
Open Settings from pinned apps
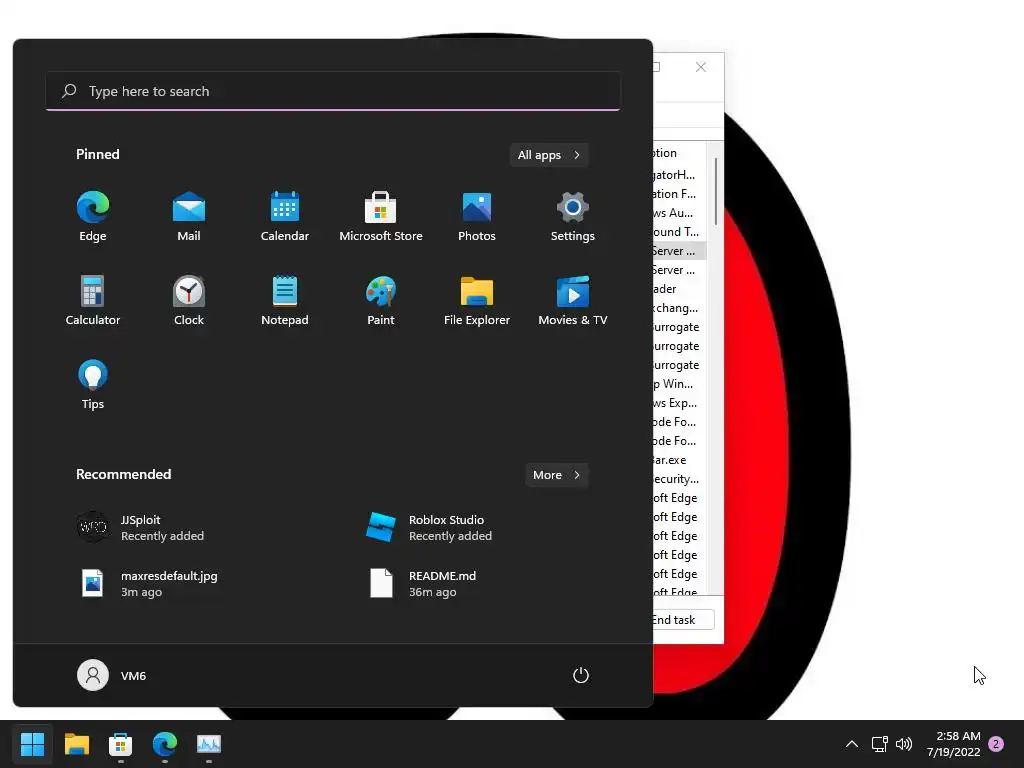573,217
